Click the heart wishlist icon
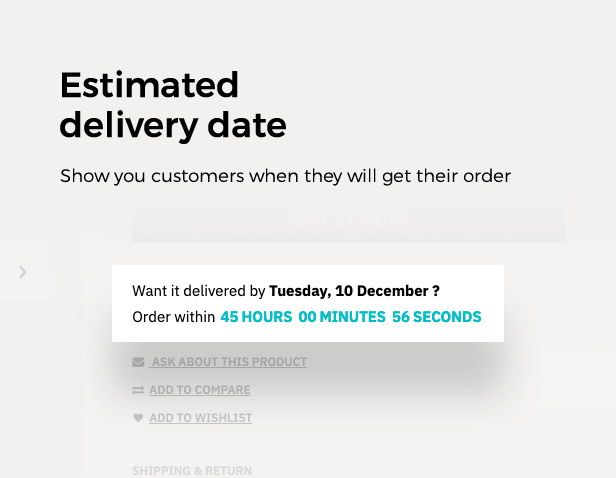 pyautogui.click(x=138, y=418)
